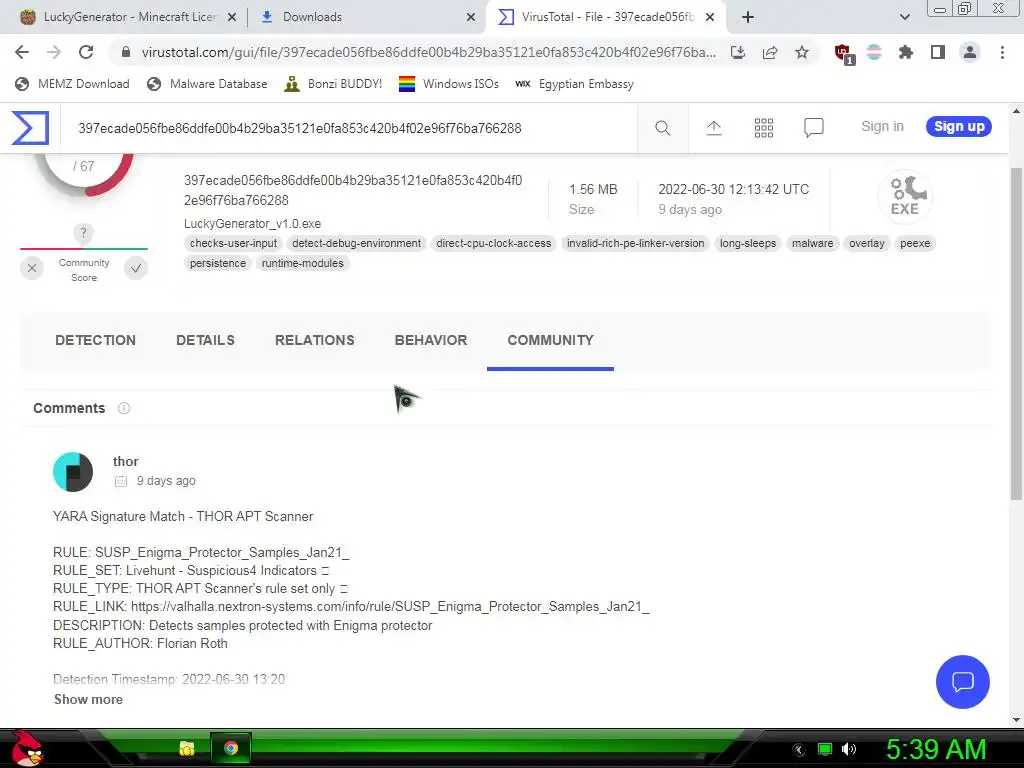Click the browser address bar URL
1024x768 pixels.
[x=428, y=52]
